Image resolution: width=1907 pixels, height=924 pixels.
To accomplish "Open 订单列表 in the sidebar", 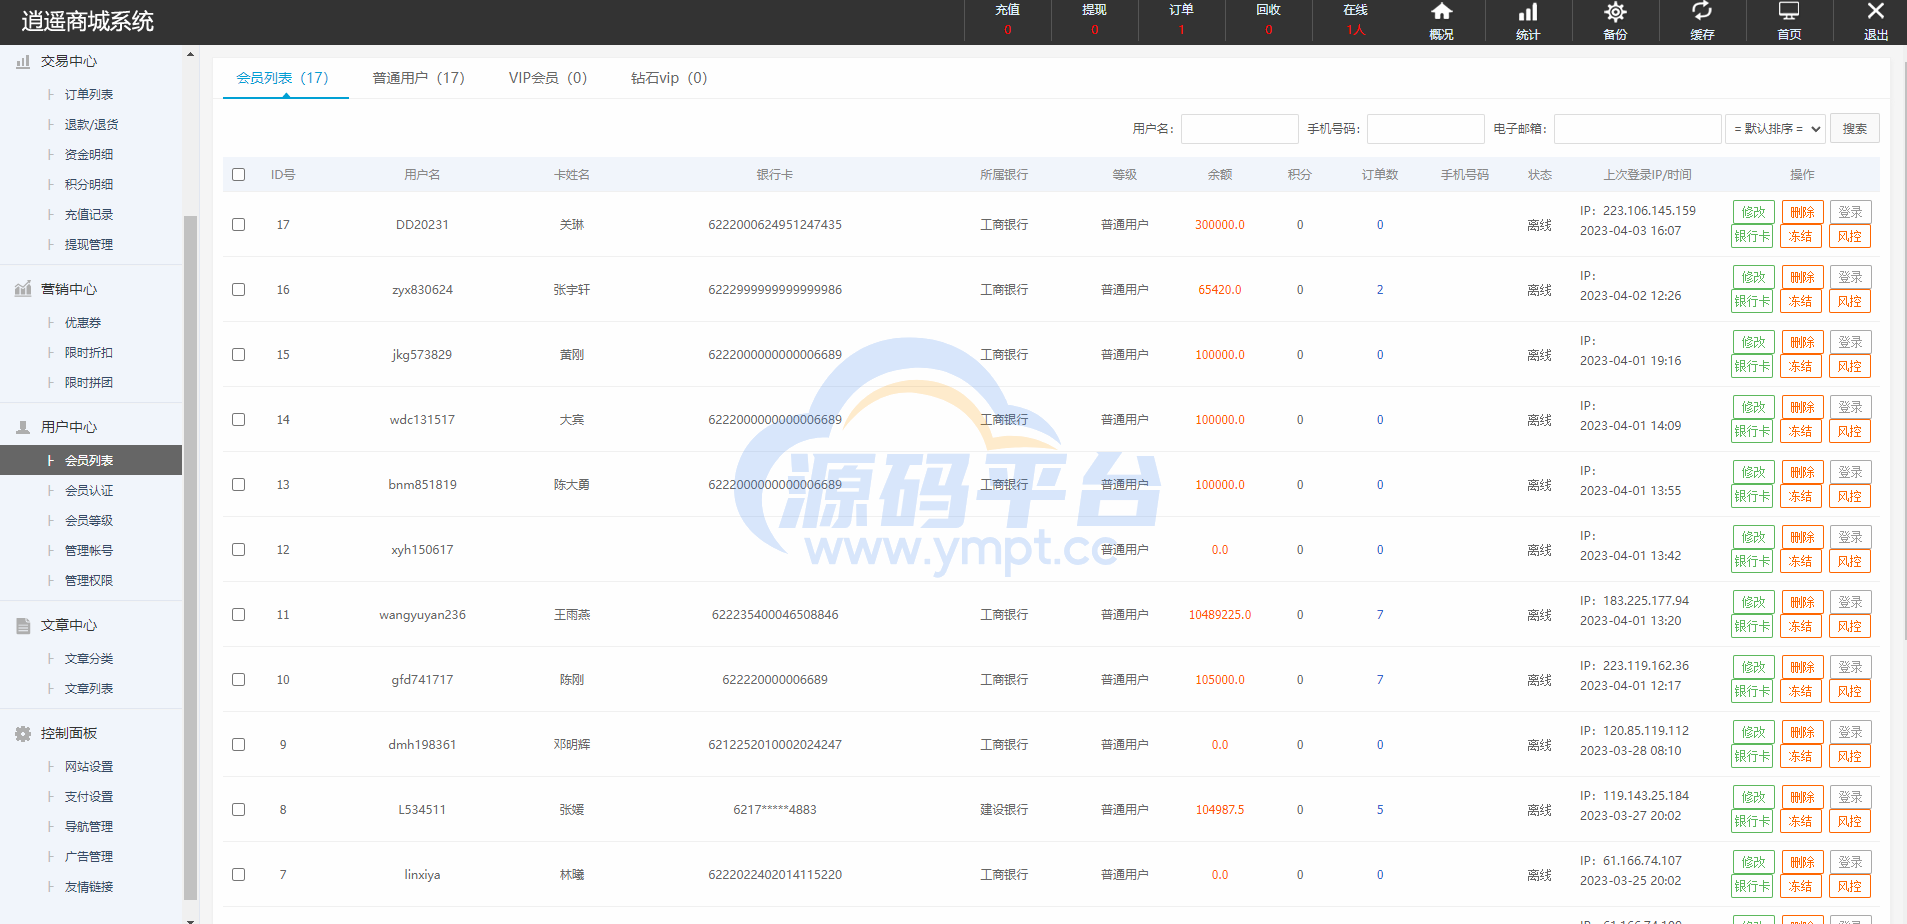I will [89, 94].
